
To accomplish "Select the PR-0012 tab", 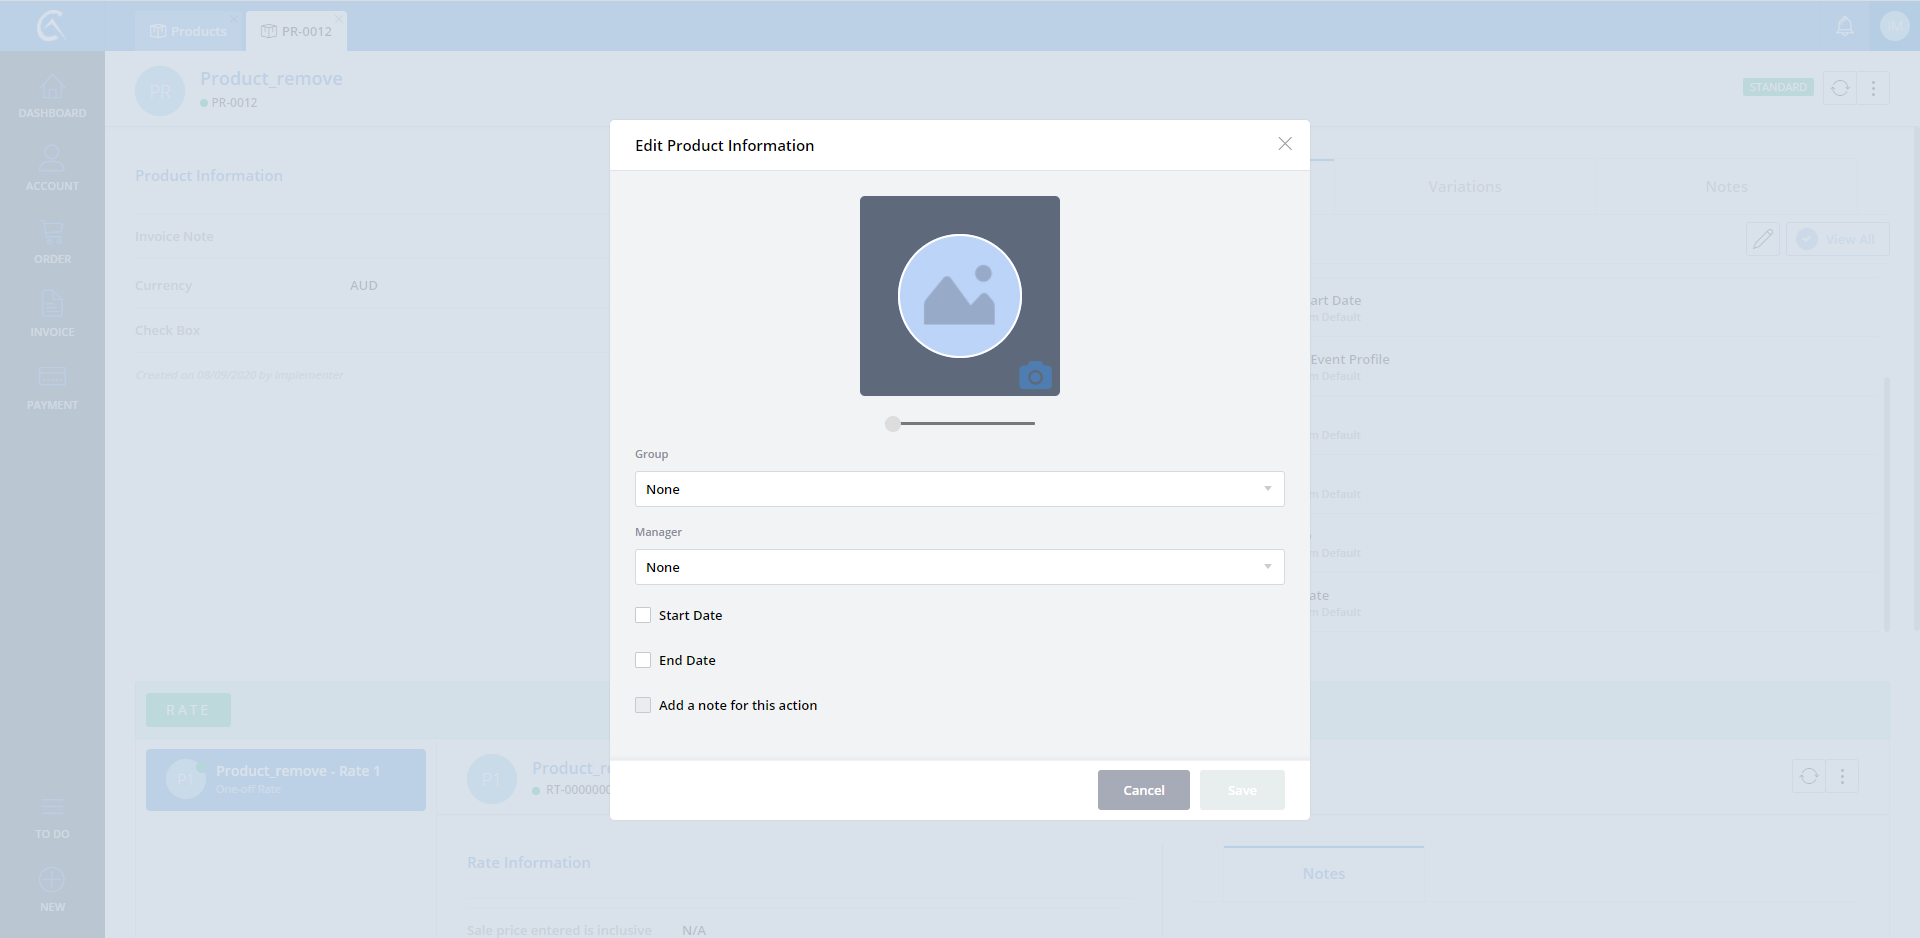I will (x=297, y=31).
